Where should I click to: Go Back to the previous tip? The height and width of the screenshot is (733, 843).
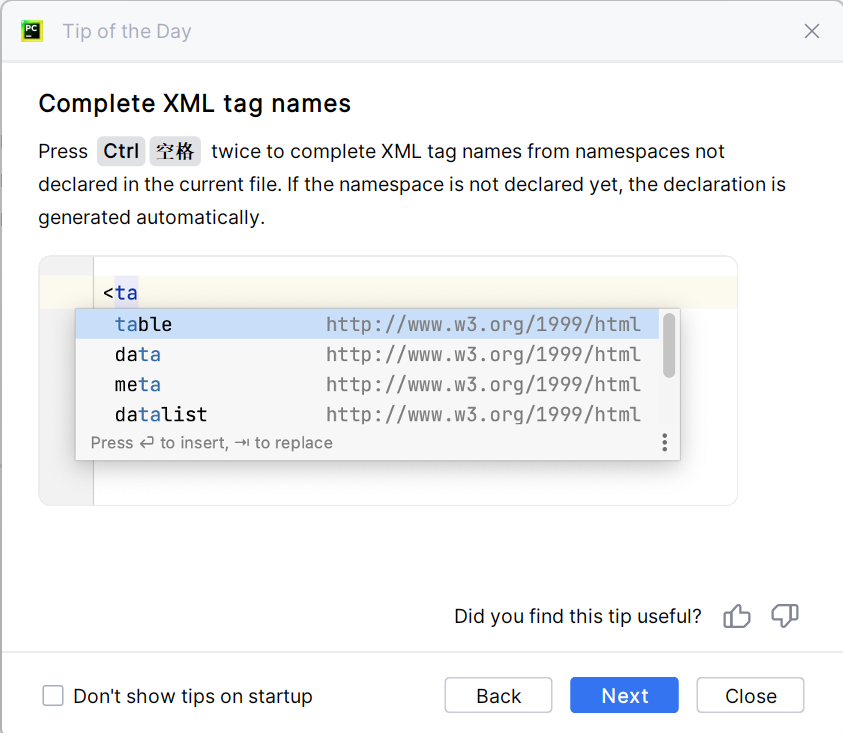pos(498,696)
